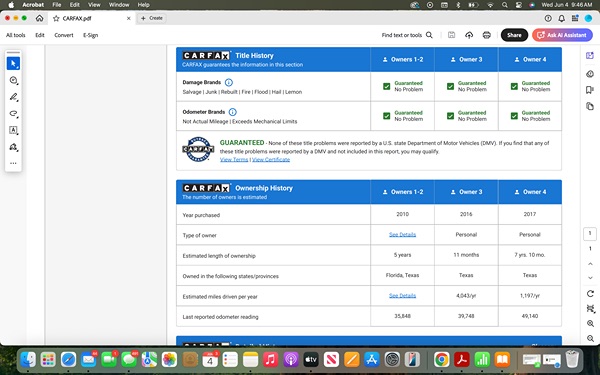Screen dimensions: 600x375
Task: Expand more tools via the three dots
Action: (13, 163)
